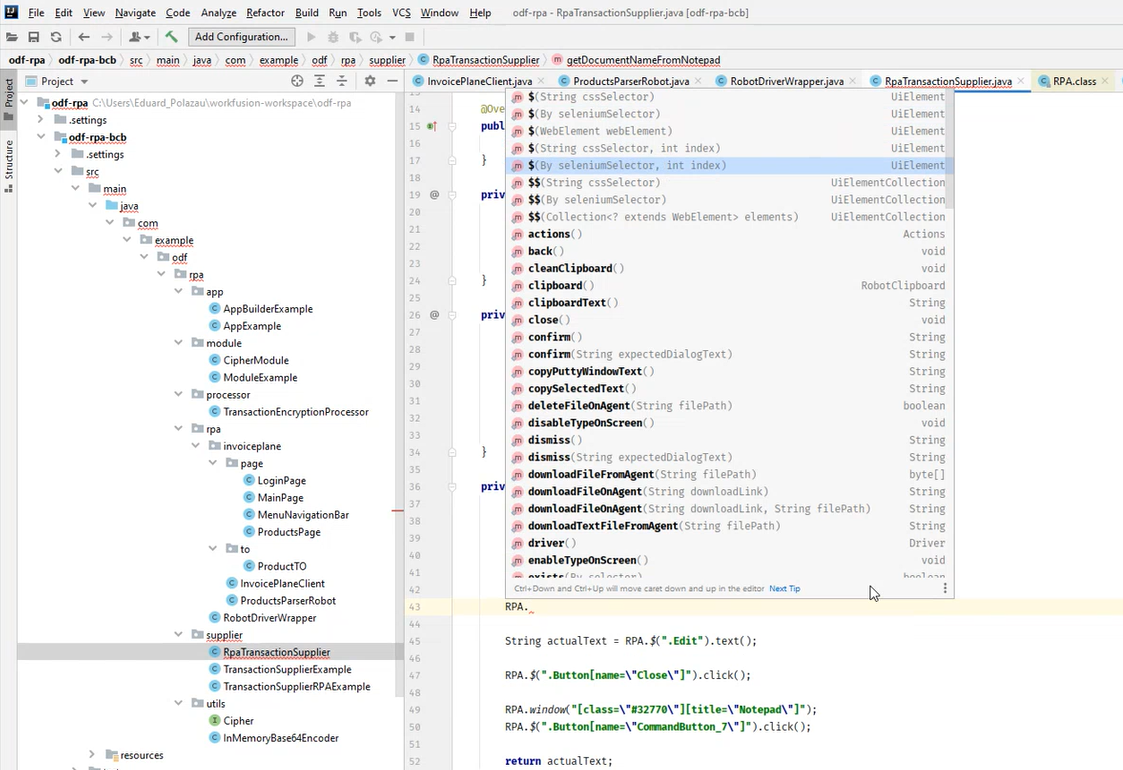Select TransactionEncryptionProcessor in tree

point(296,412)
